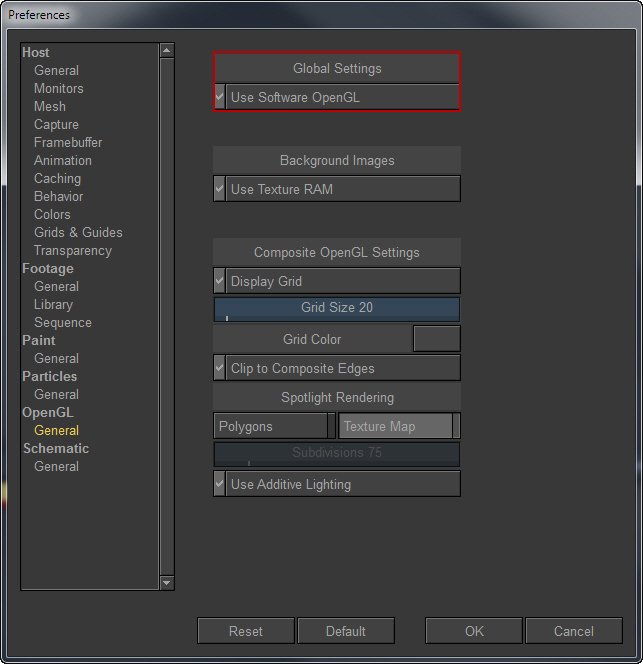Select the Particles category heading
This screenshot has height=664, width=643.
(x=50, y=376)
